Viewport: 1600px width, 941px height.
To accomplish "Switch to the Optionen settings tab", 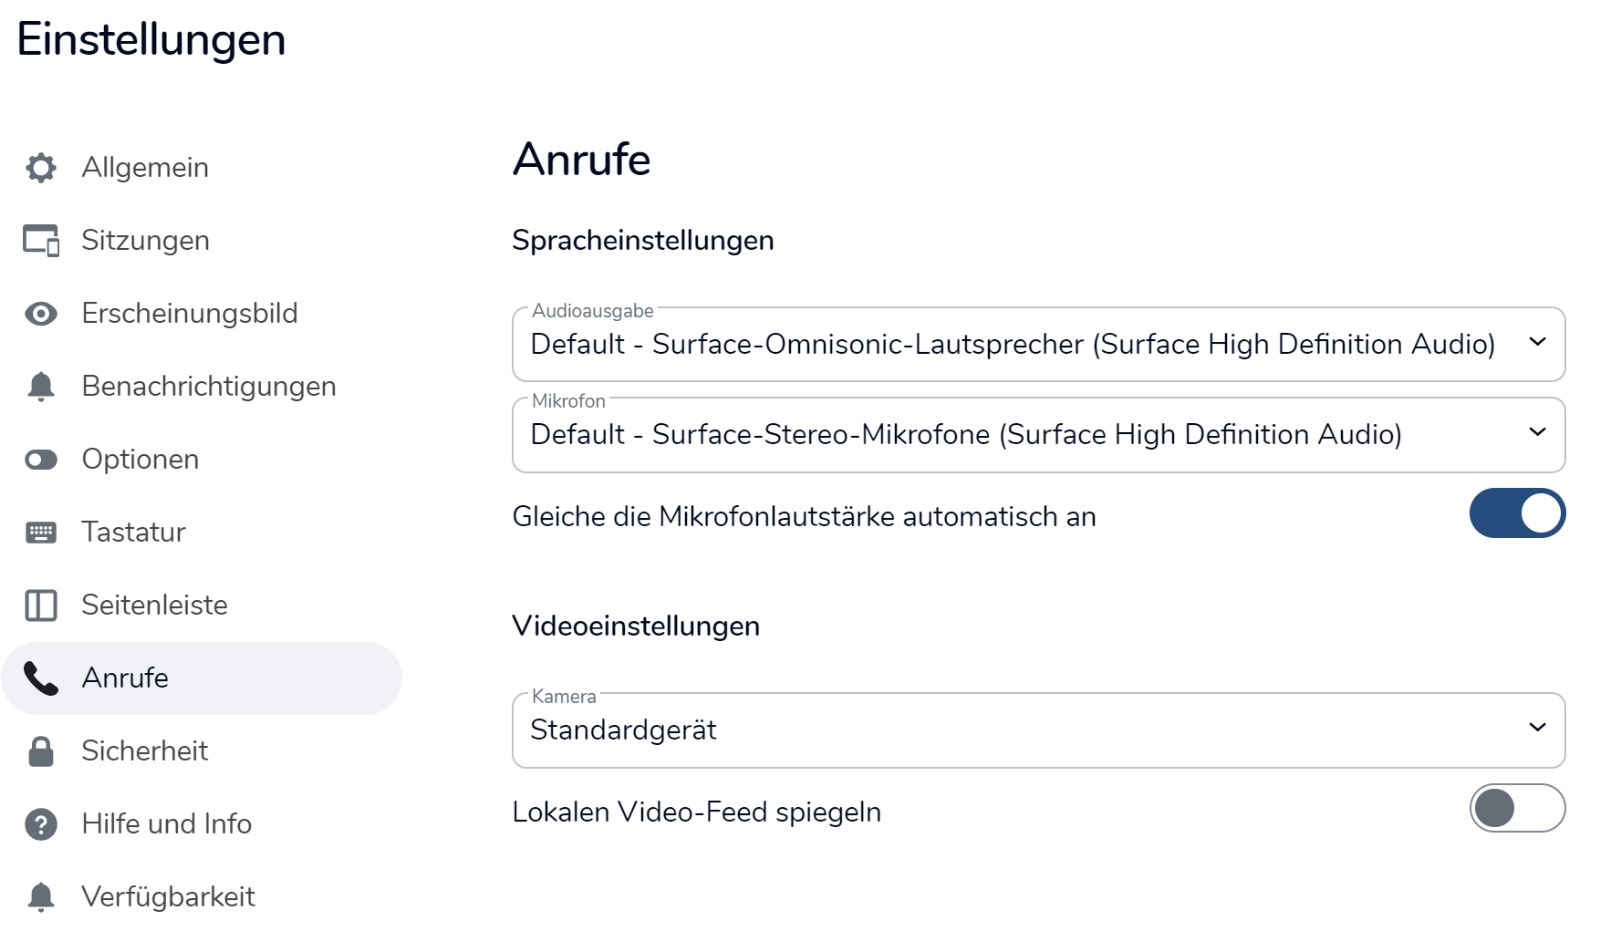I will click(x=140, y=460).
